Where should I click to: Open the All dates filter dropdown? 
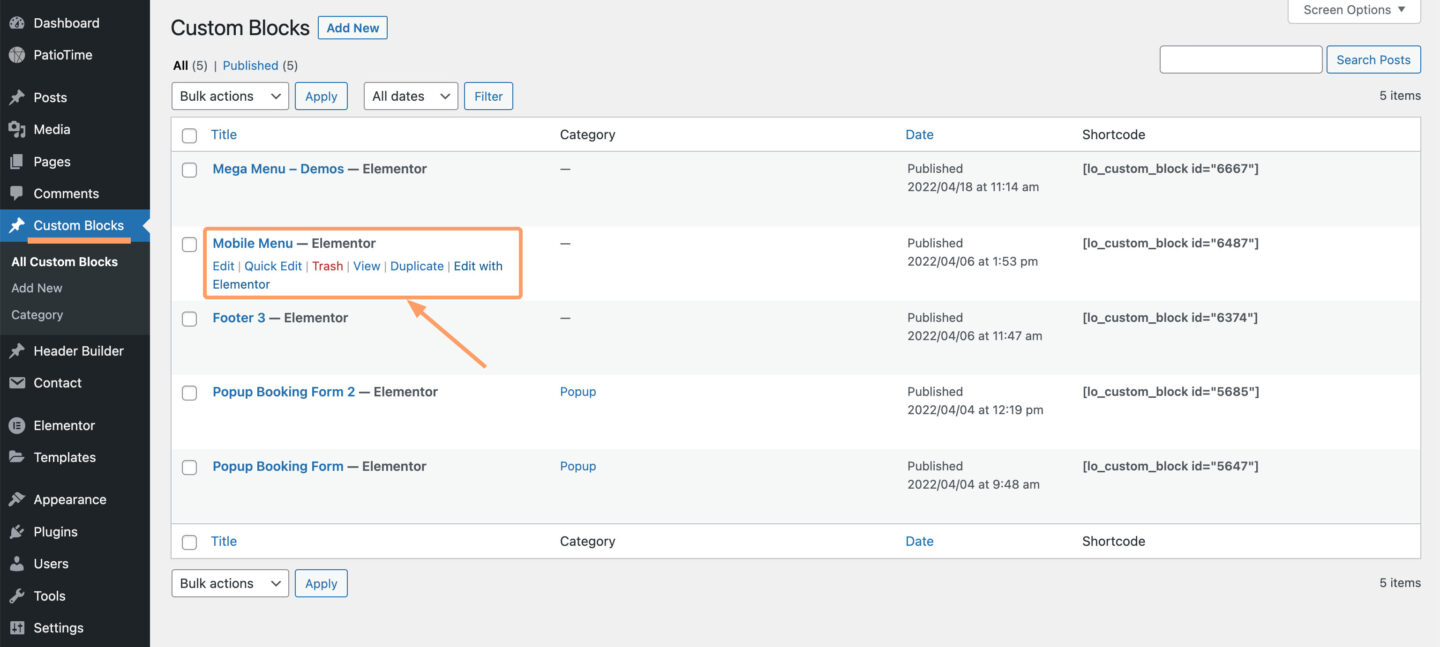[410, 96]
